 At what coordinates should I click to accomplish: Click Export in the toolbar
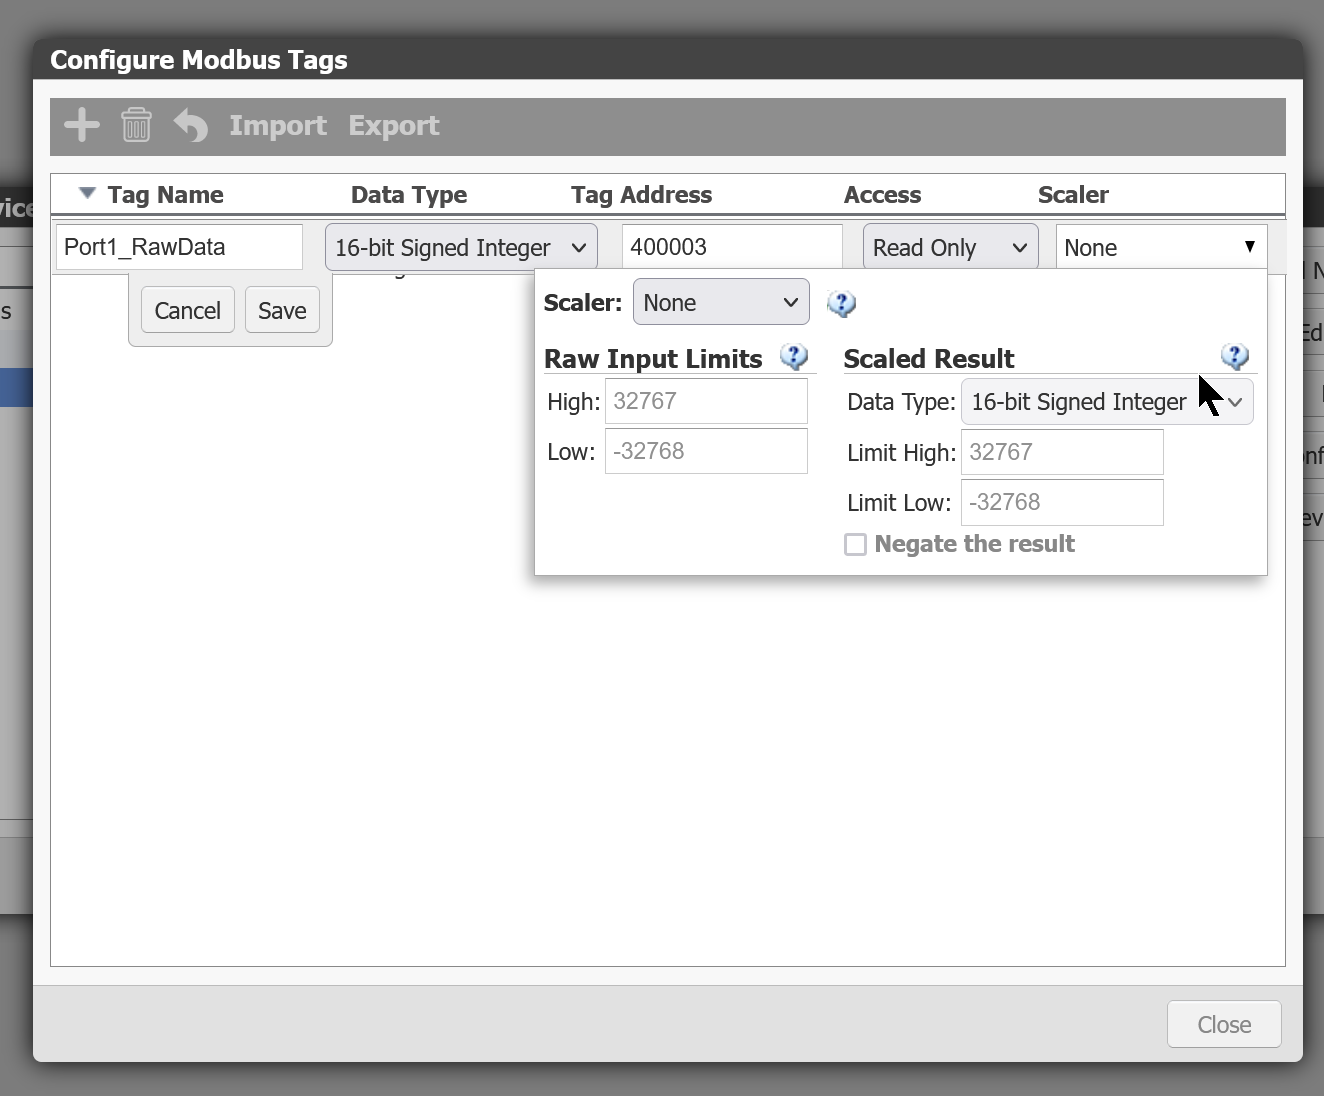click(394, 125)
